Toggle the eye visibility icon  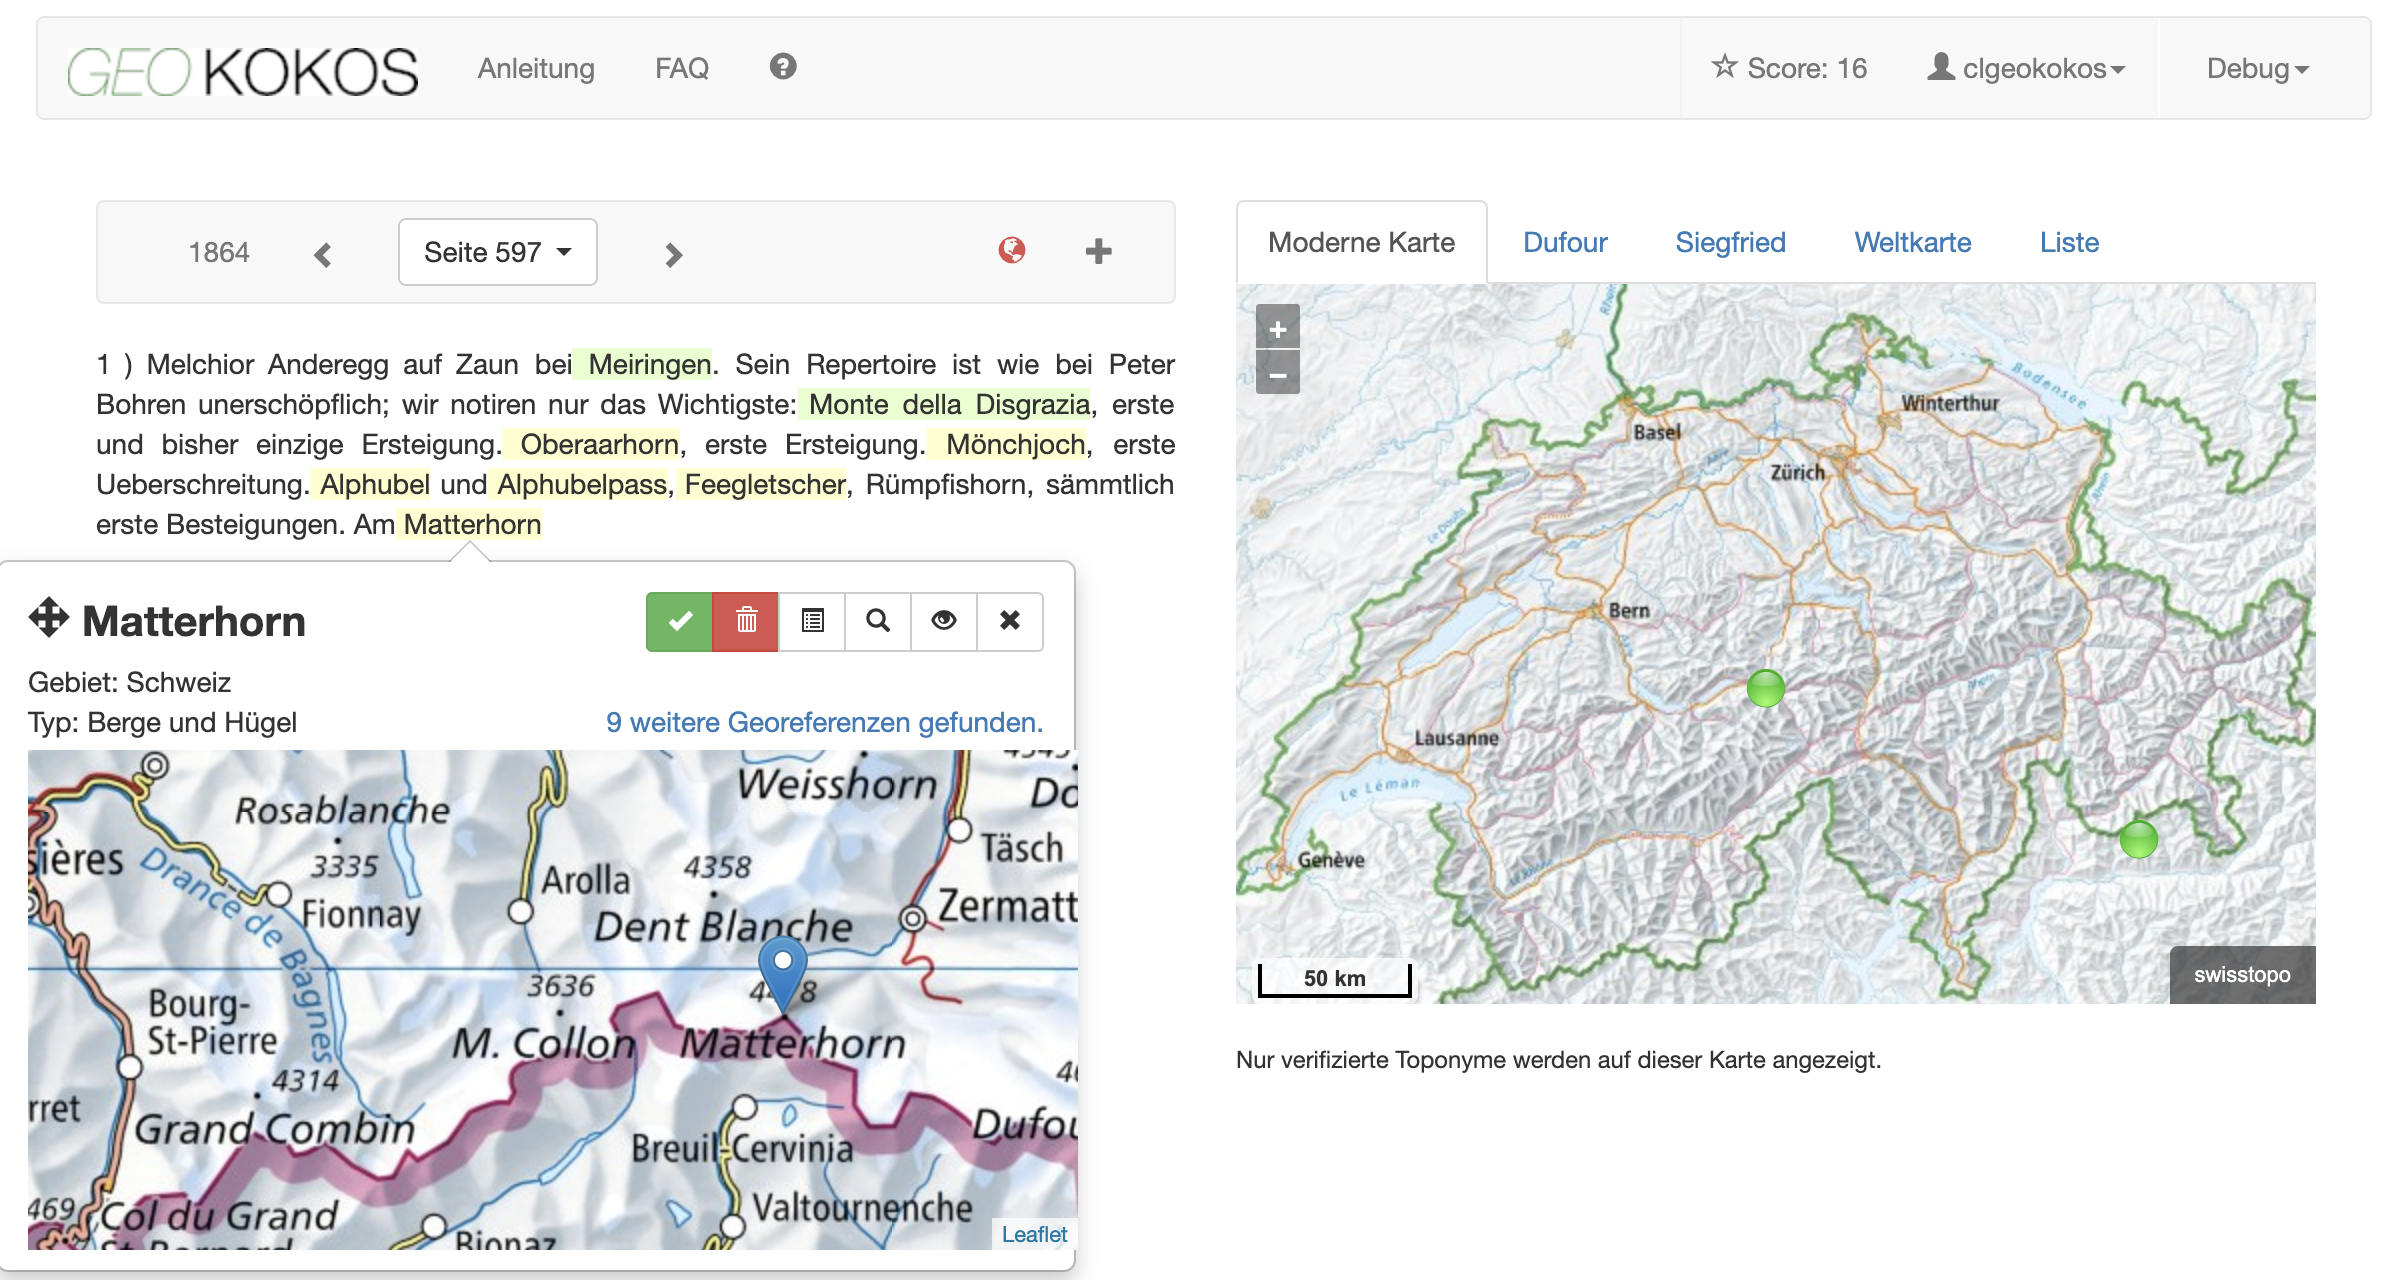pyautogui.click(x=944, y=621)
